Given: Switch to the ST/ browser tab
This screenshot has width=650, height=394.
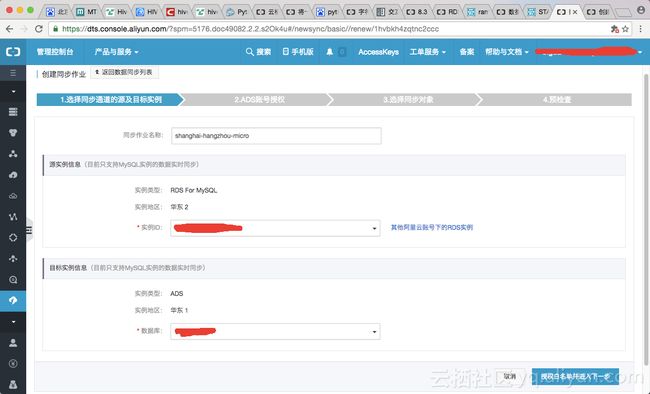Looking at the screenshot, I should click(x=537, y=12).
